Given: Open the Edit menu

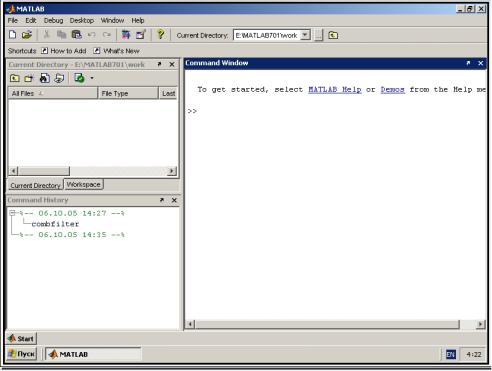Looking at the screenshot, I should [x=31, y=21].
